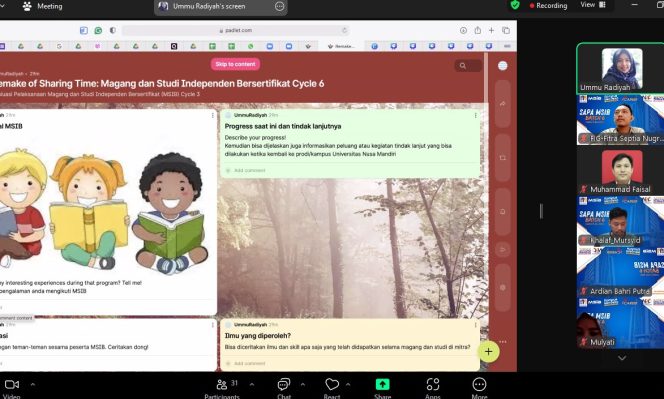Open the Apps panel in Zoom
664x399 pixels.
click(x=432, y=388)
